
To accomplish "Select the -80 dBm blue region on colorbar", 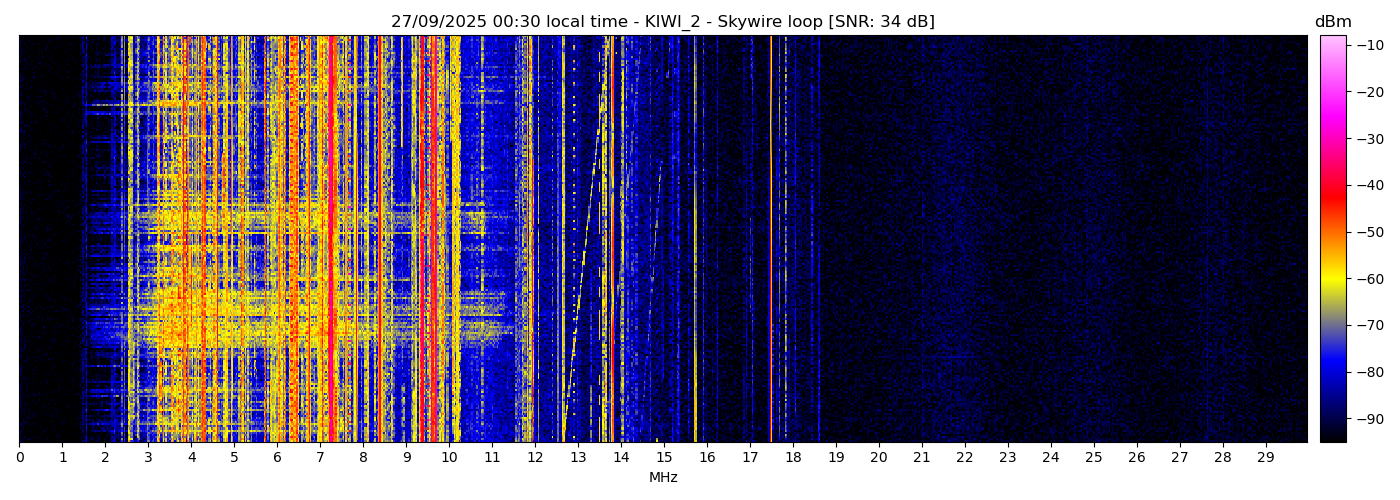I will (1332, 372).
